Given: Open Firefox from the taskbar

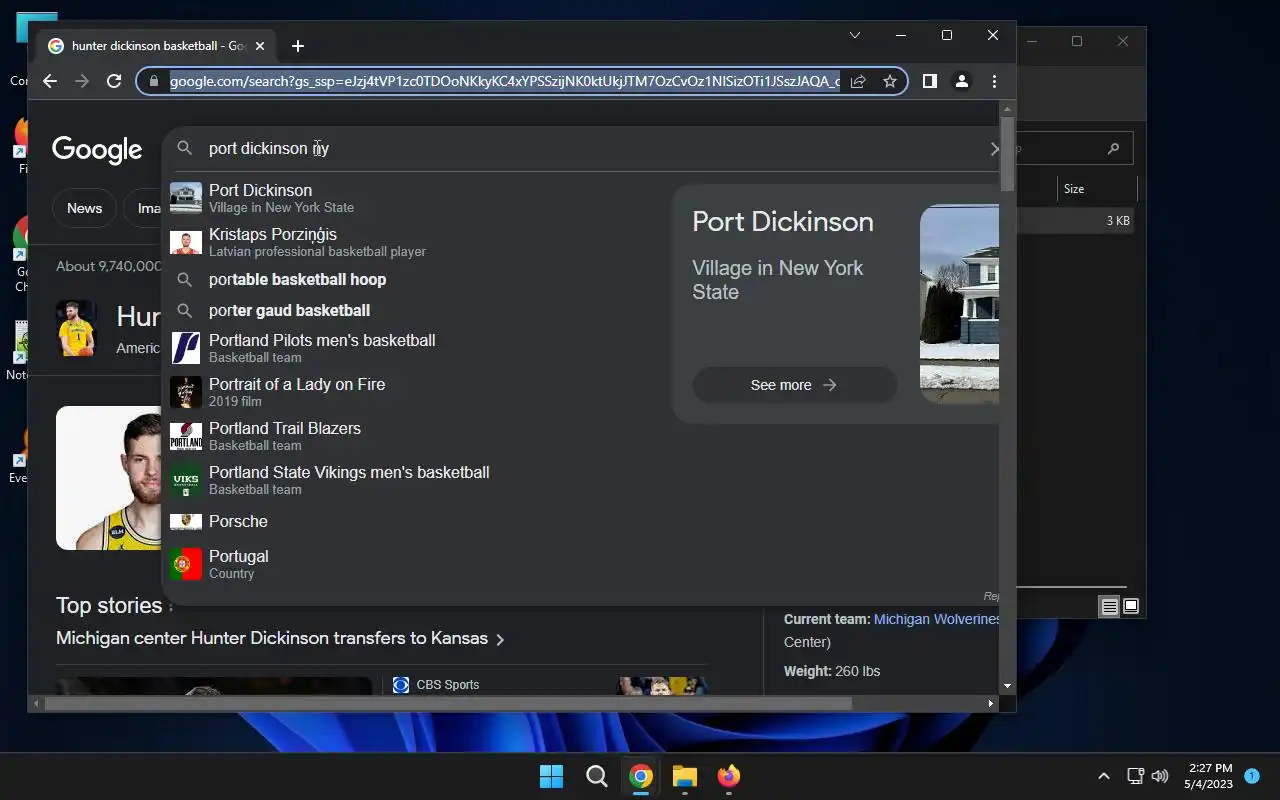Looking at the screenshot, I should (x=729, y=776).
